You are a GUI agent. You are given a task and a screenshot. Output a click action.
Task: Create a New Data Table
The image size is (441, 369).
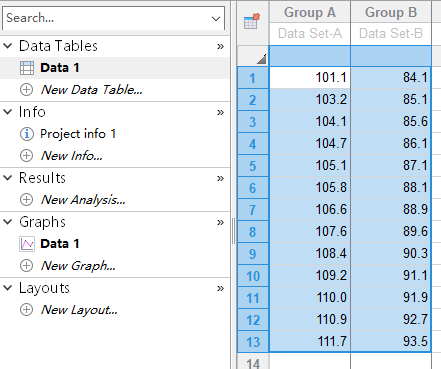coord(92,90)
